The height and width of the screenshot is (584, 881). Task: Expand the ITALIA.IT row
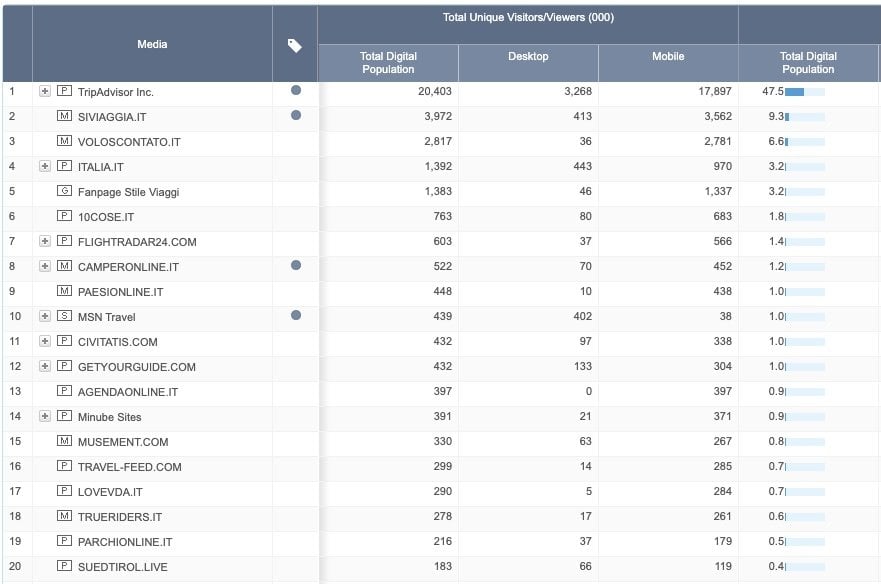pyautogui.click(x=44, y=167)
